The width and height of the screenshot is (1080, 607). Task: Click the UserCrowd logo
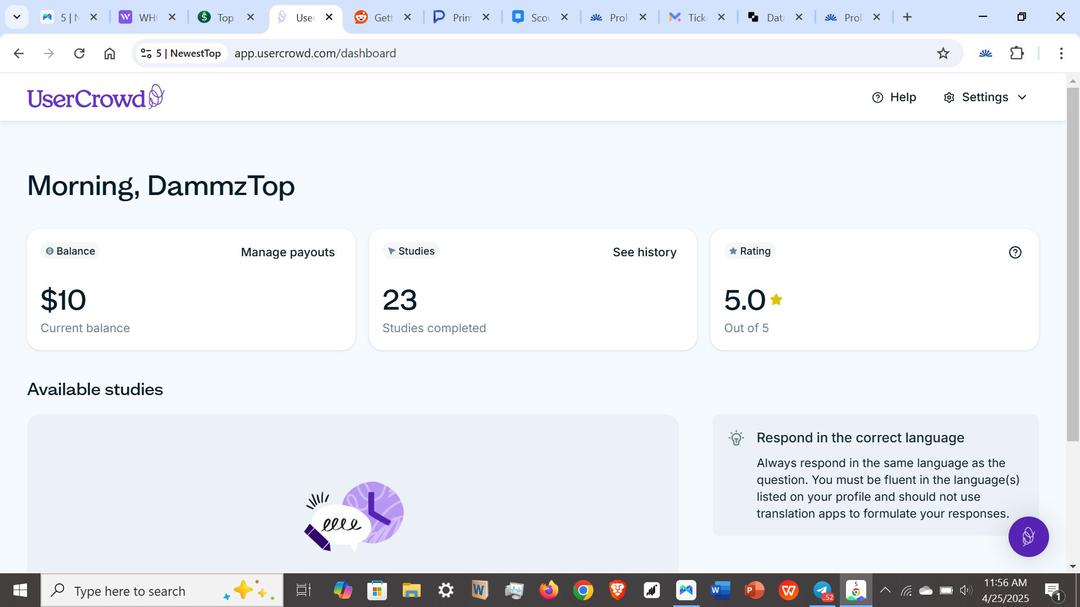(95, 97)
